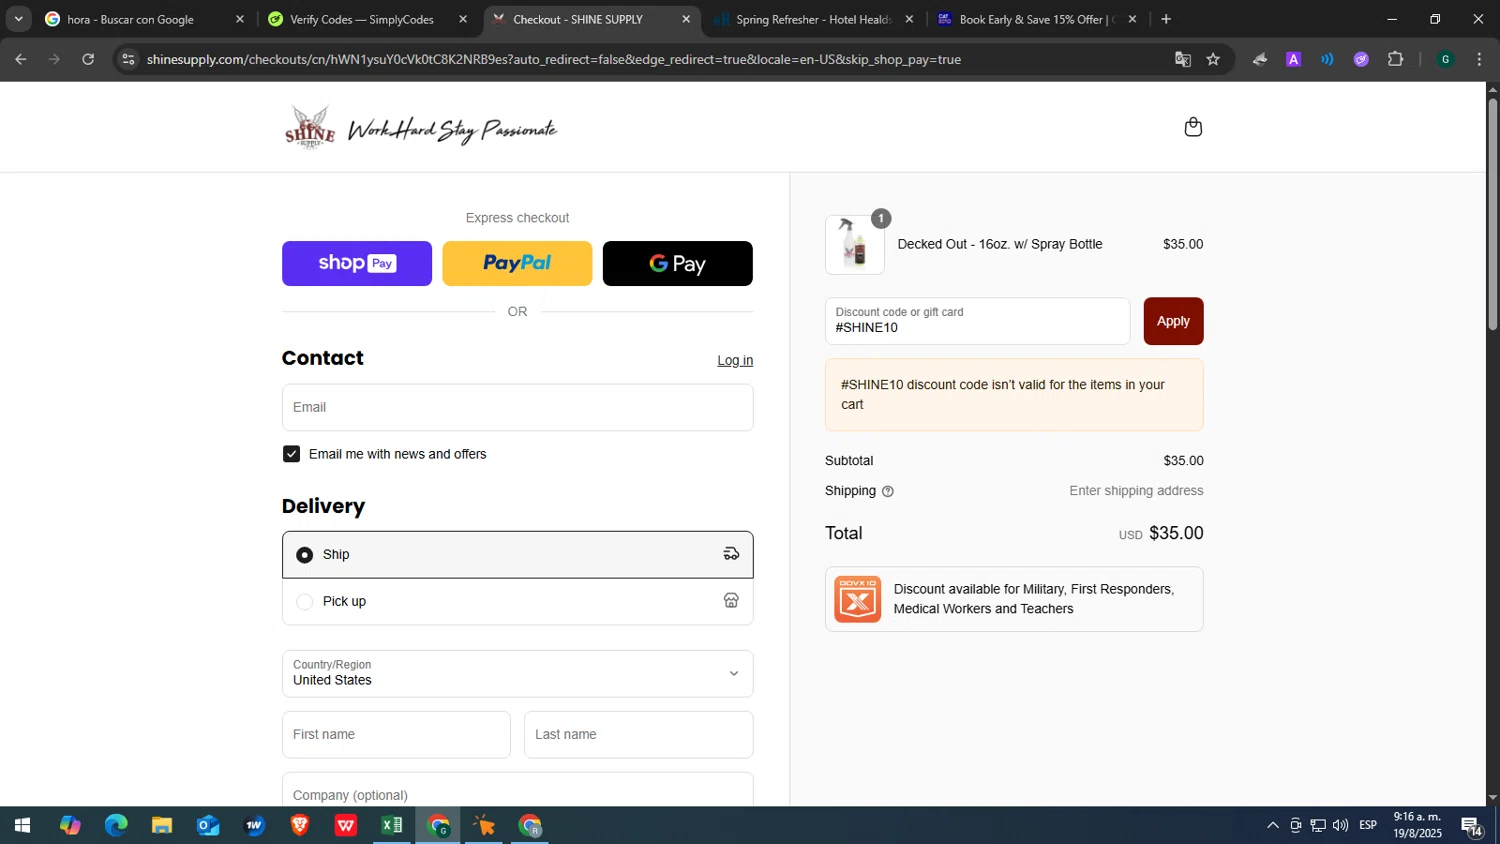This screenshot has height=844, width=1500.
Task: Open Excel from taskbar
Action: 392,825
